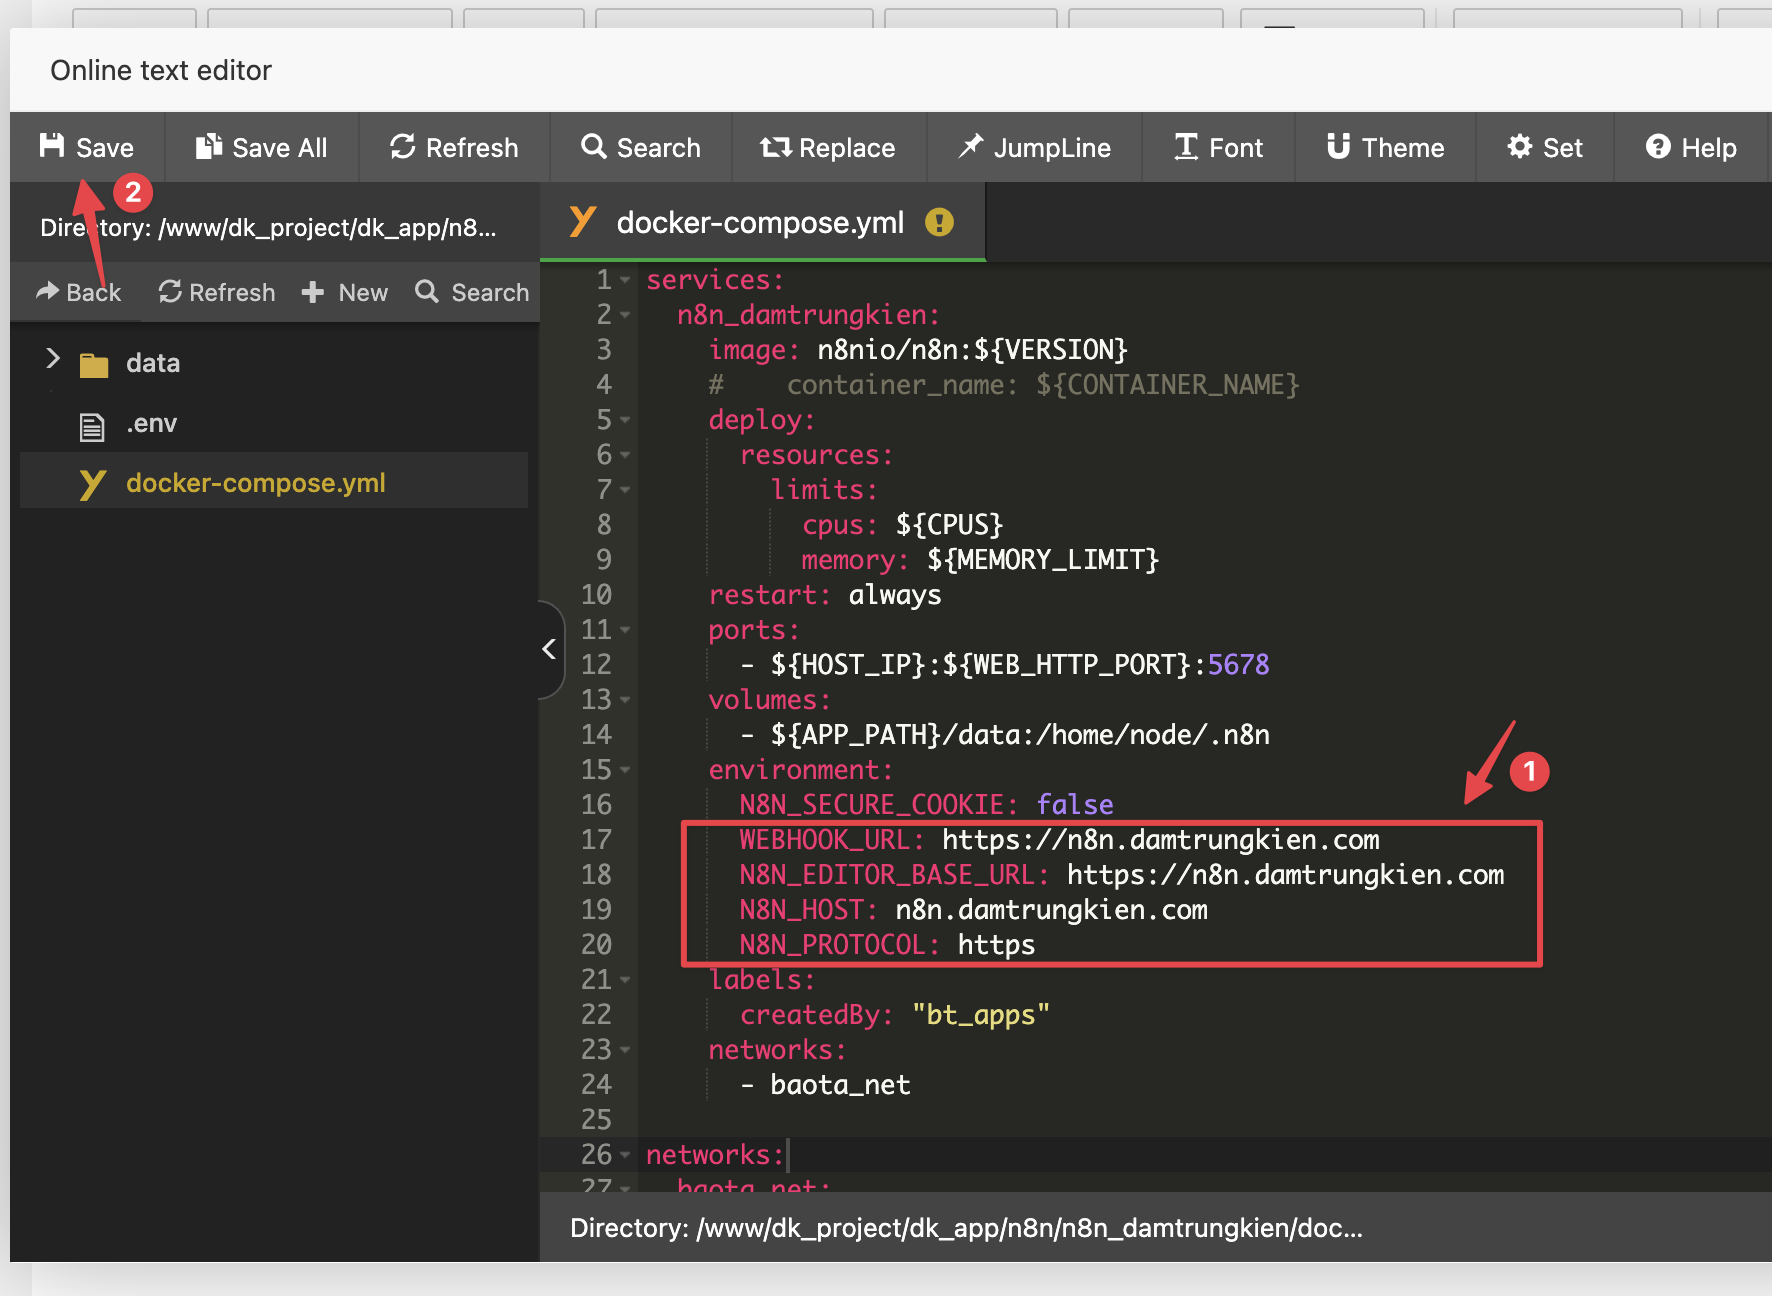Click baota_net entry on line 24
The width and height of the screenshot is (1772, 1296).
(x=840, y=1085)
